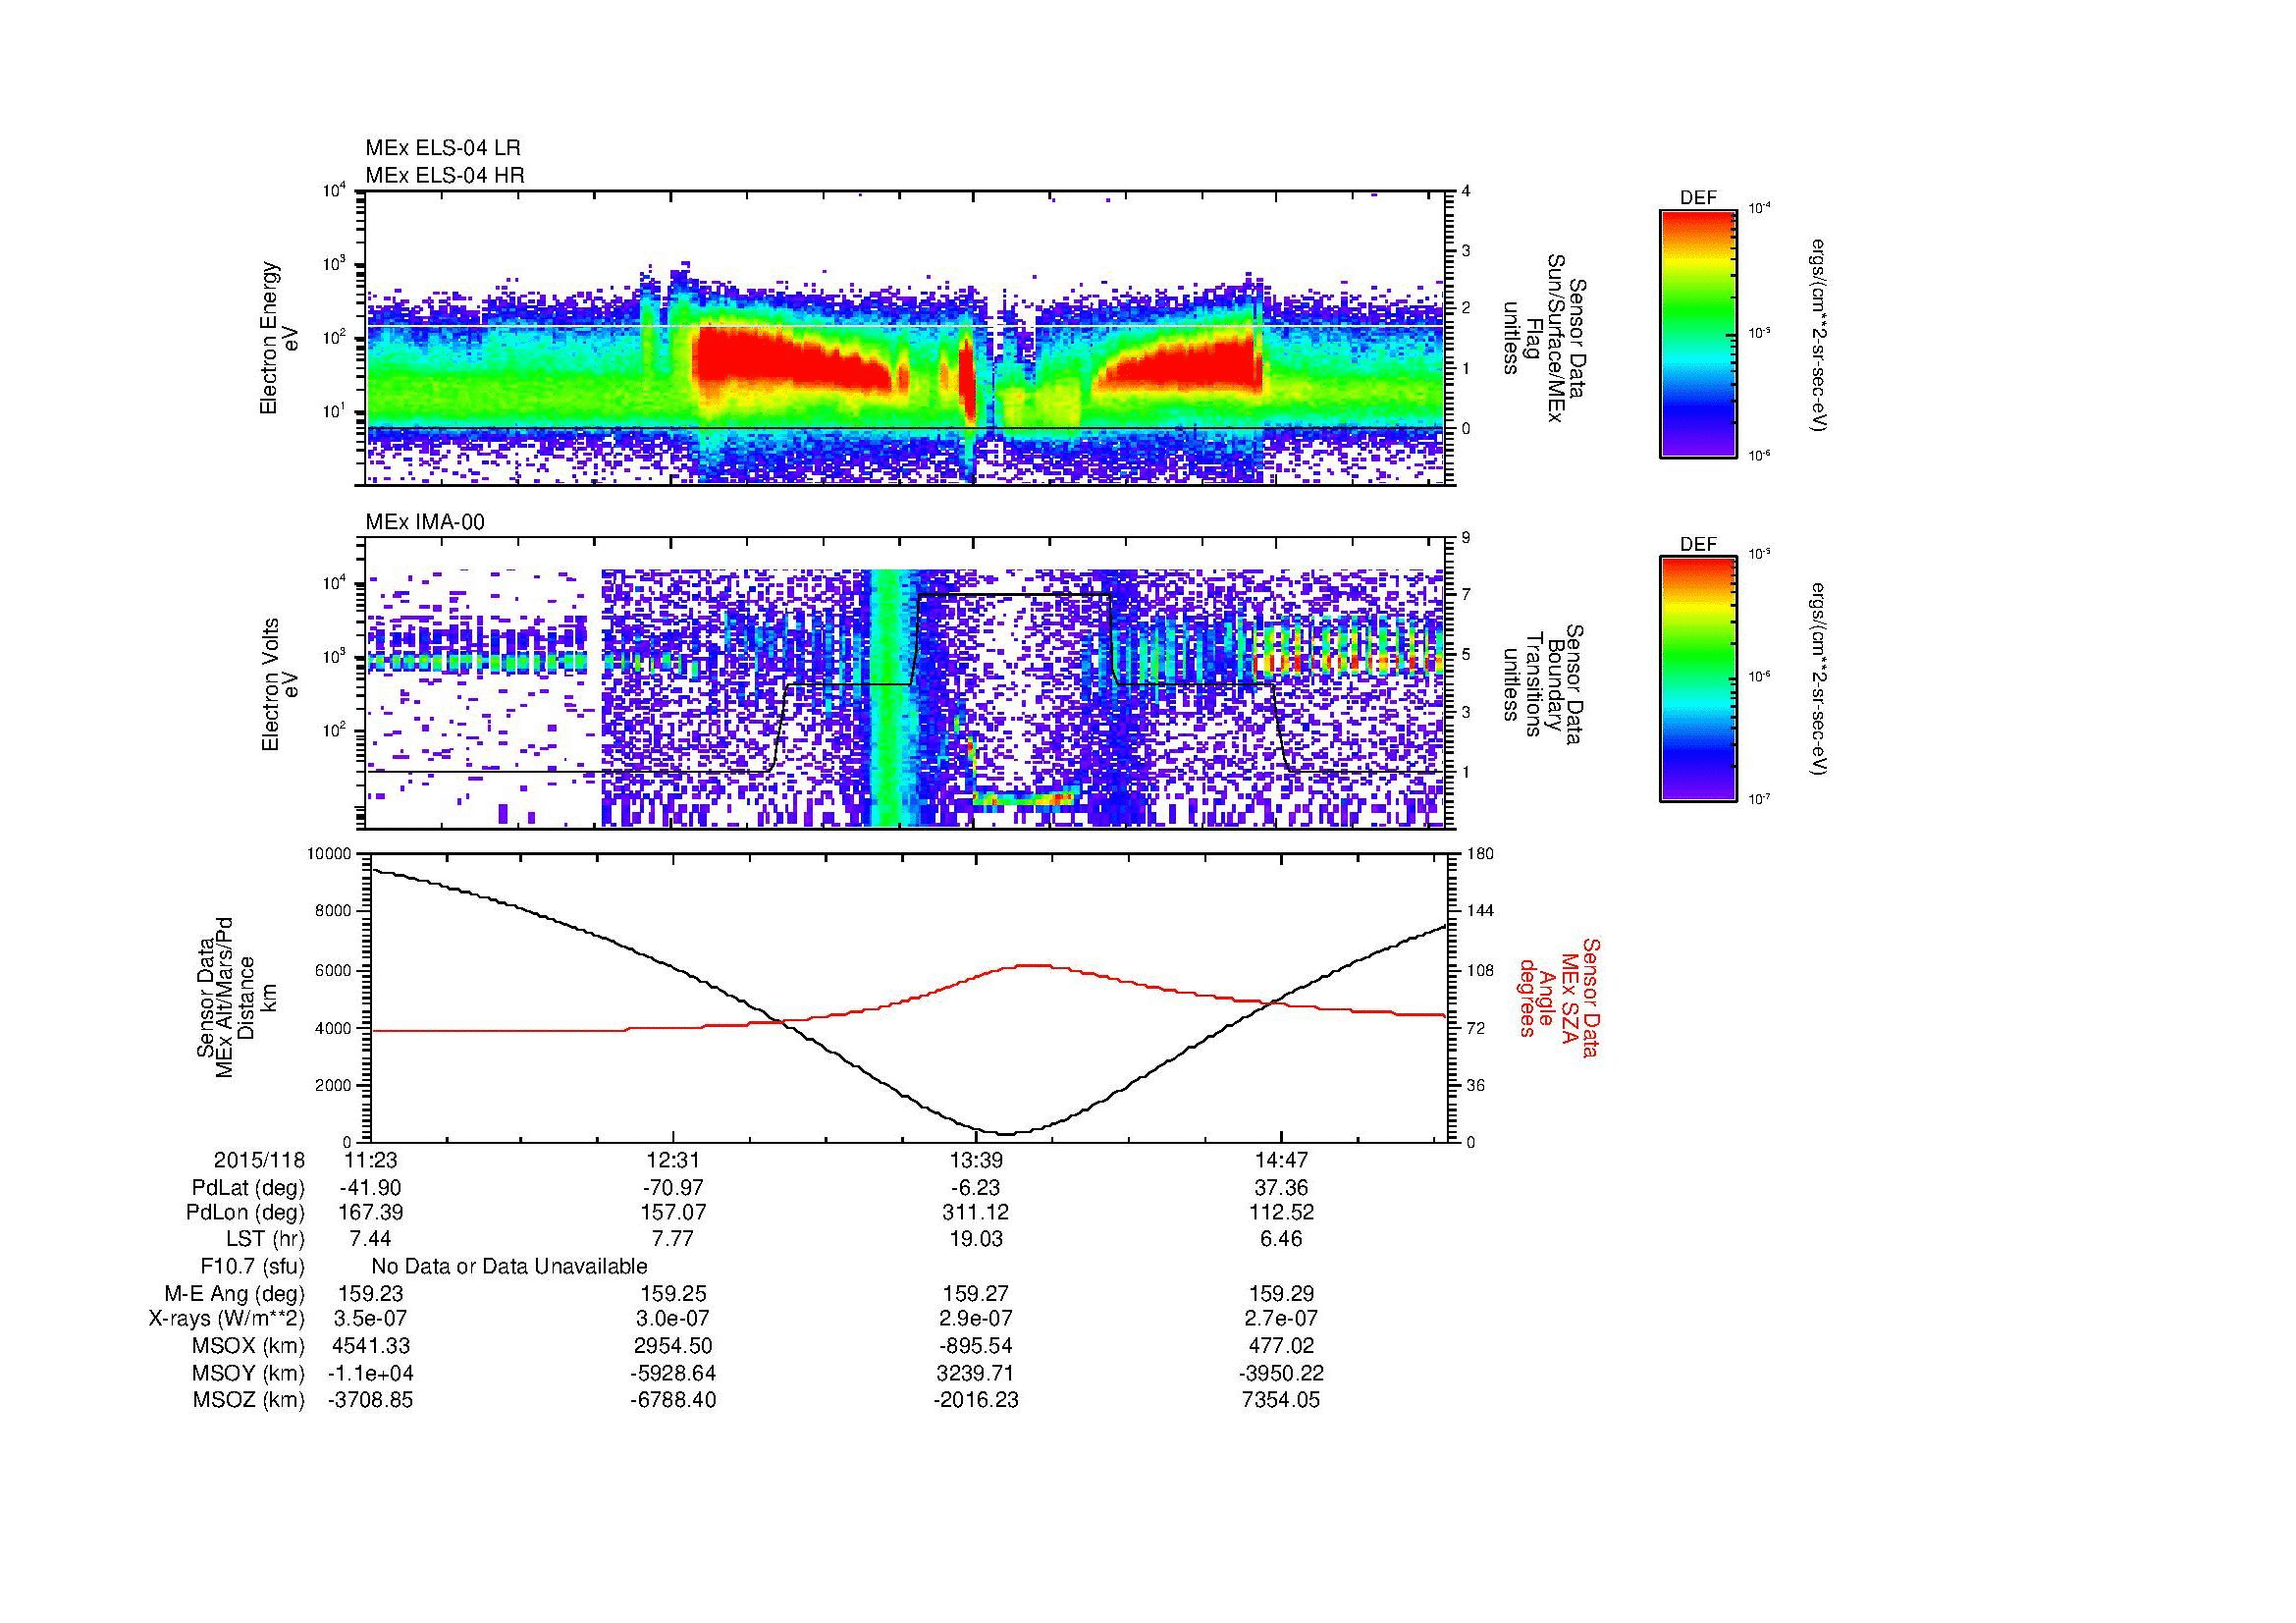Click 'No Data or Data Unavailable' text
The image size is (2296, 1623).
[509, 1266]
